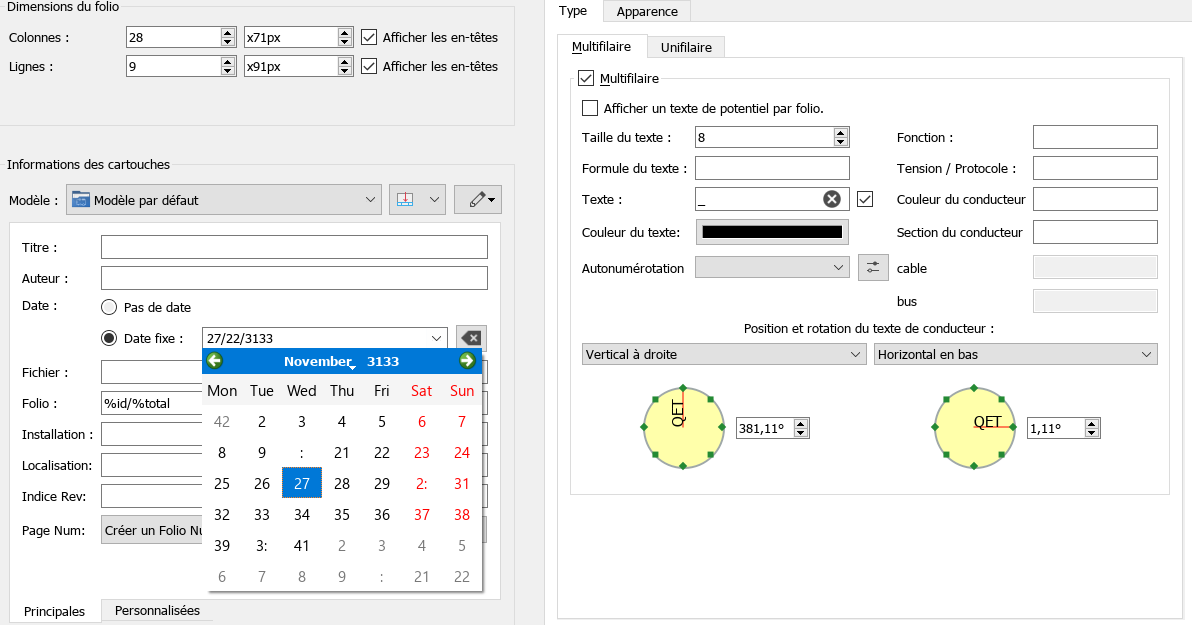Switch to the Unifilaire tab
The height and width of the screenshot is (625, 1192).
(x=686, y=47)
